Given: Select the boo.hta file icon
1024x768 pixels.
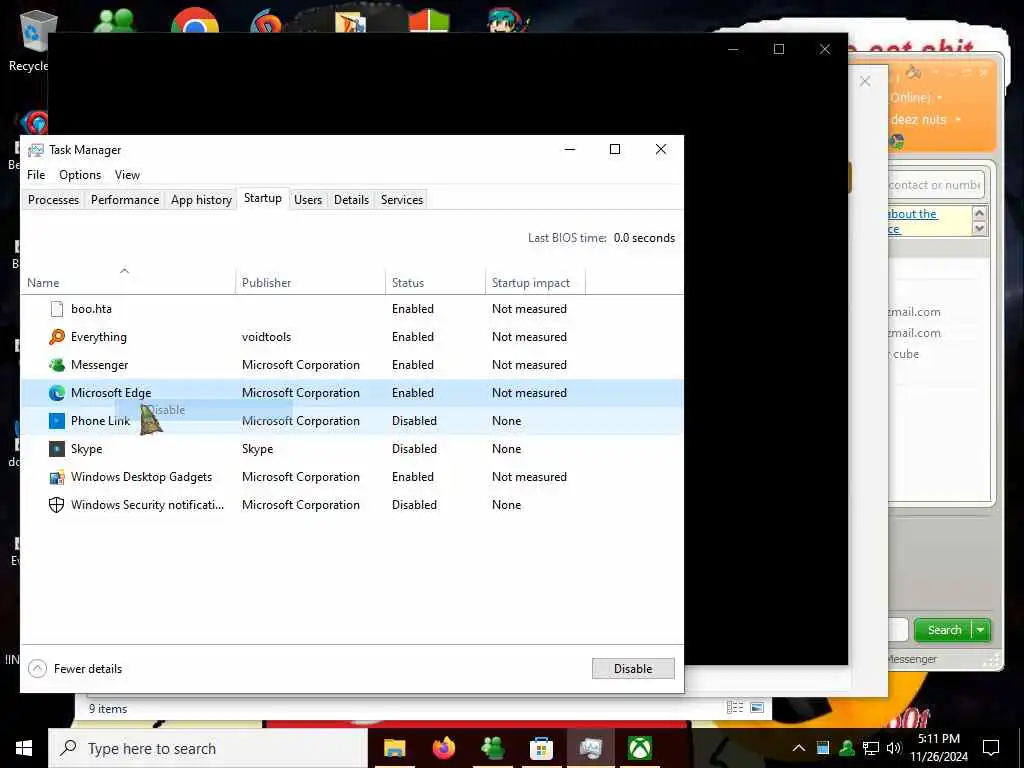Looking at the screenshot, I should click(57, 309).
